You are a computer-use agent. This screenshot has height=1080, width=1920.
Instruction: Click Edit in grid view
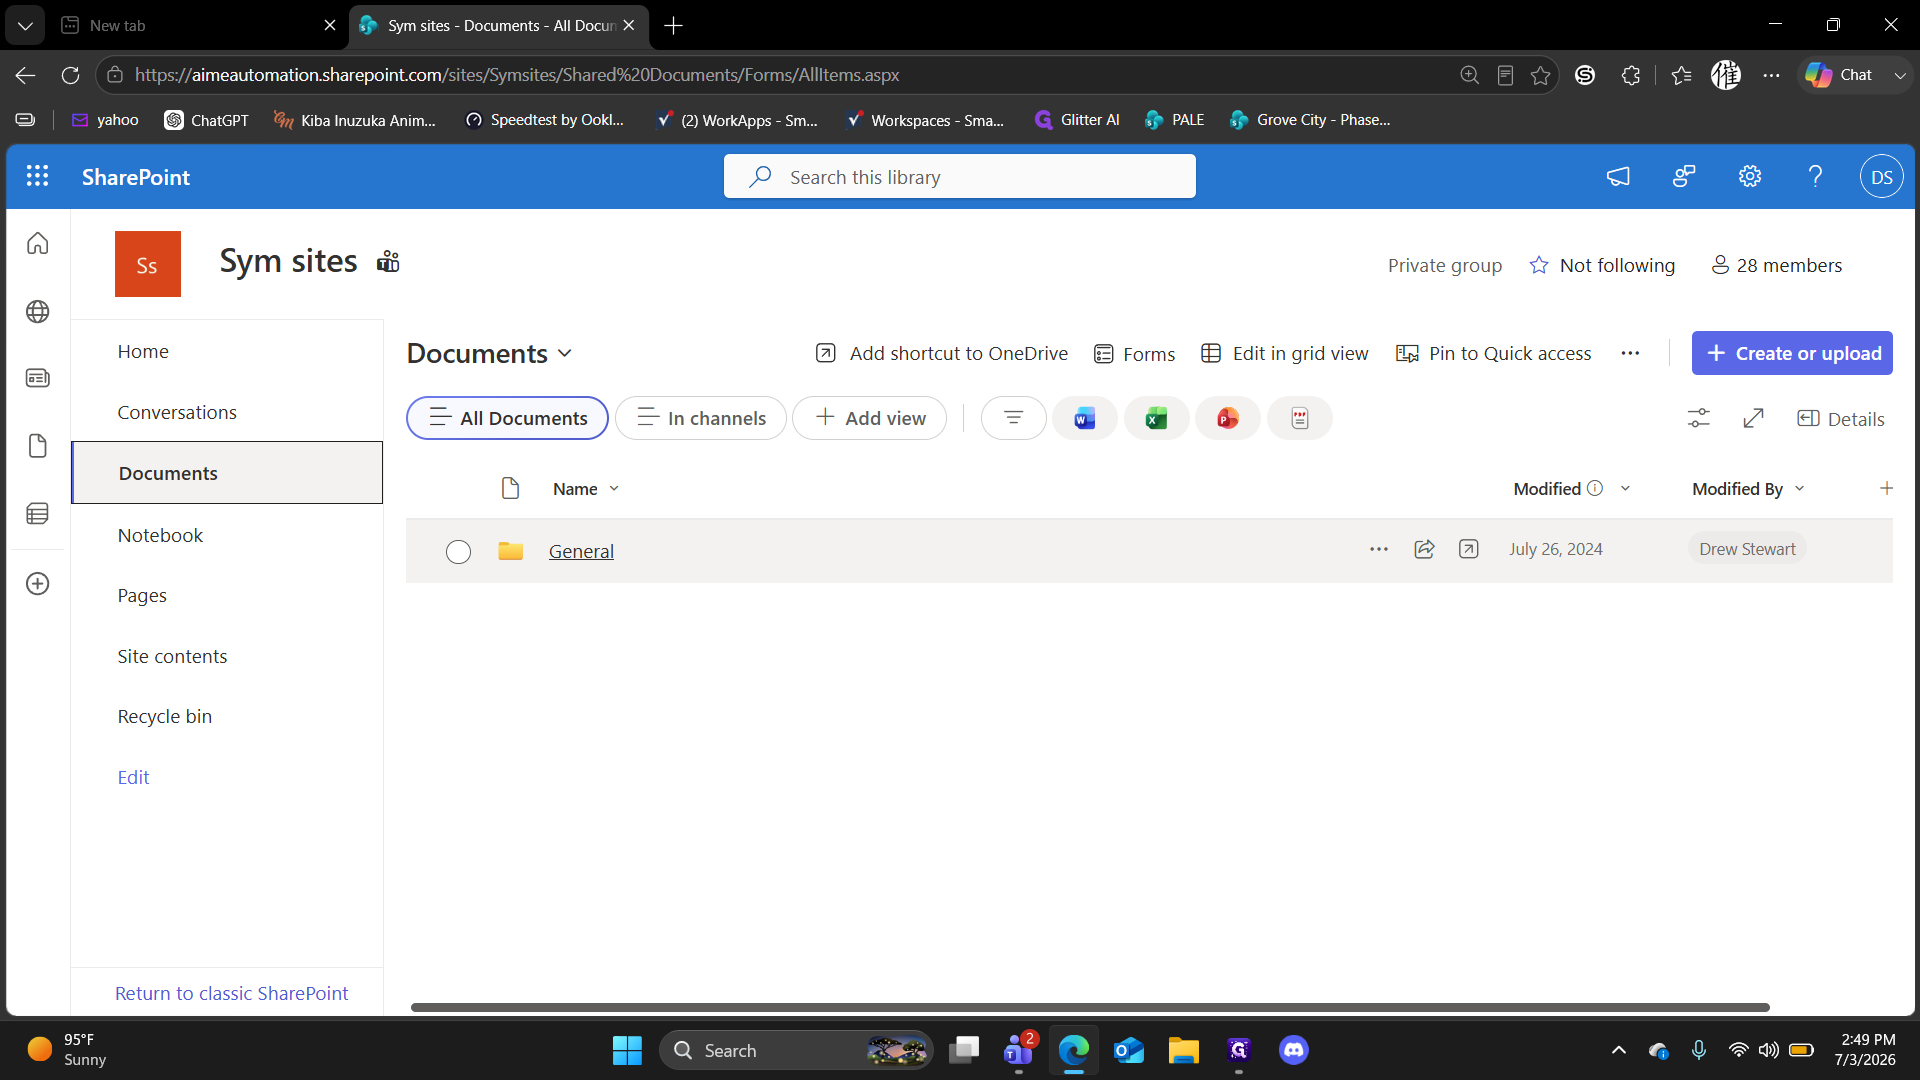[1285, 353]
